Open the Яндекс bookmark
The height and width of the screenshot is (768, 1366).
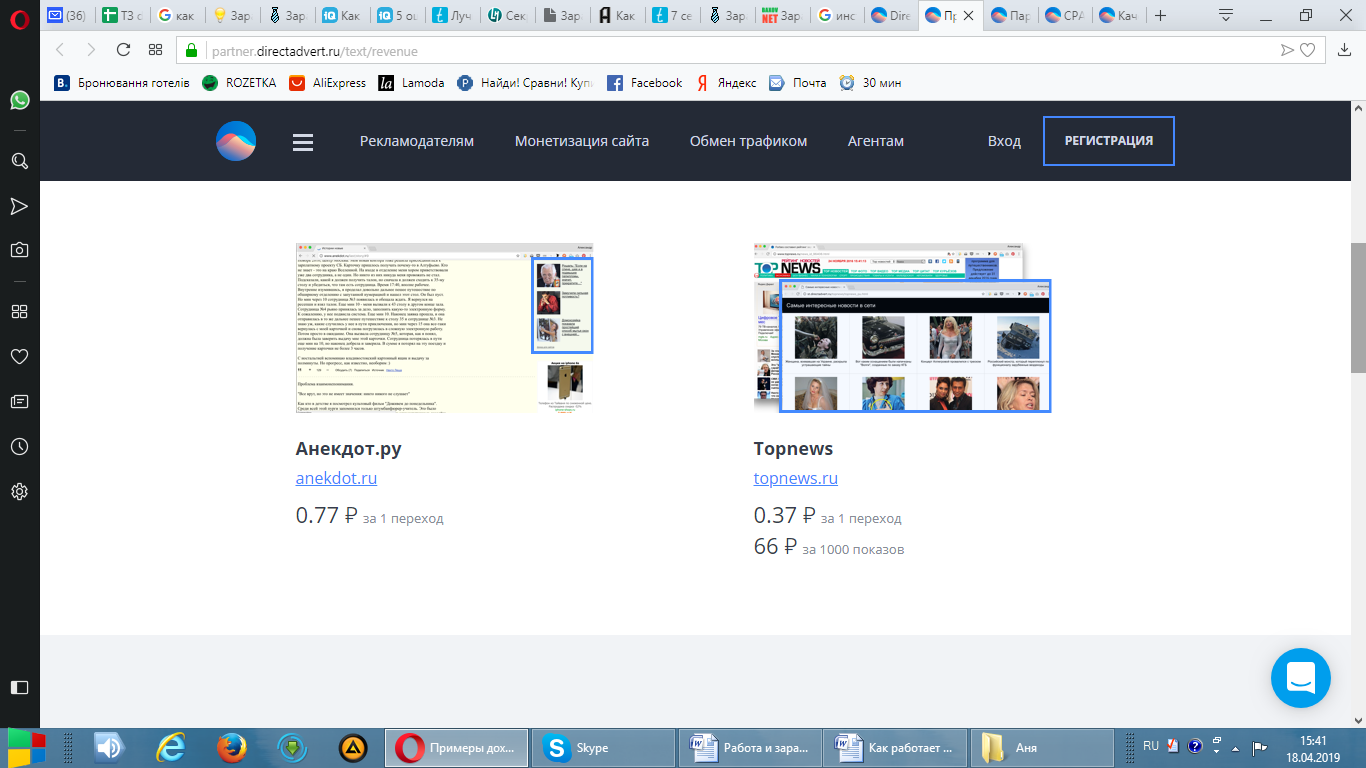726,83
